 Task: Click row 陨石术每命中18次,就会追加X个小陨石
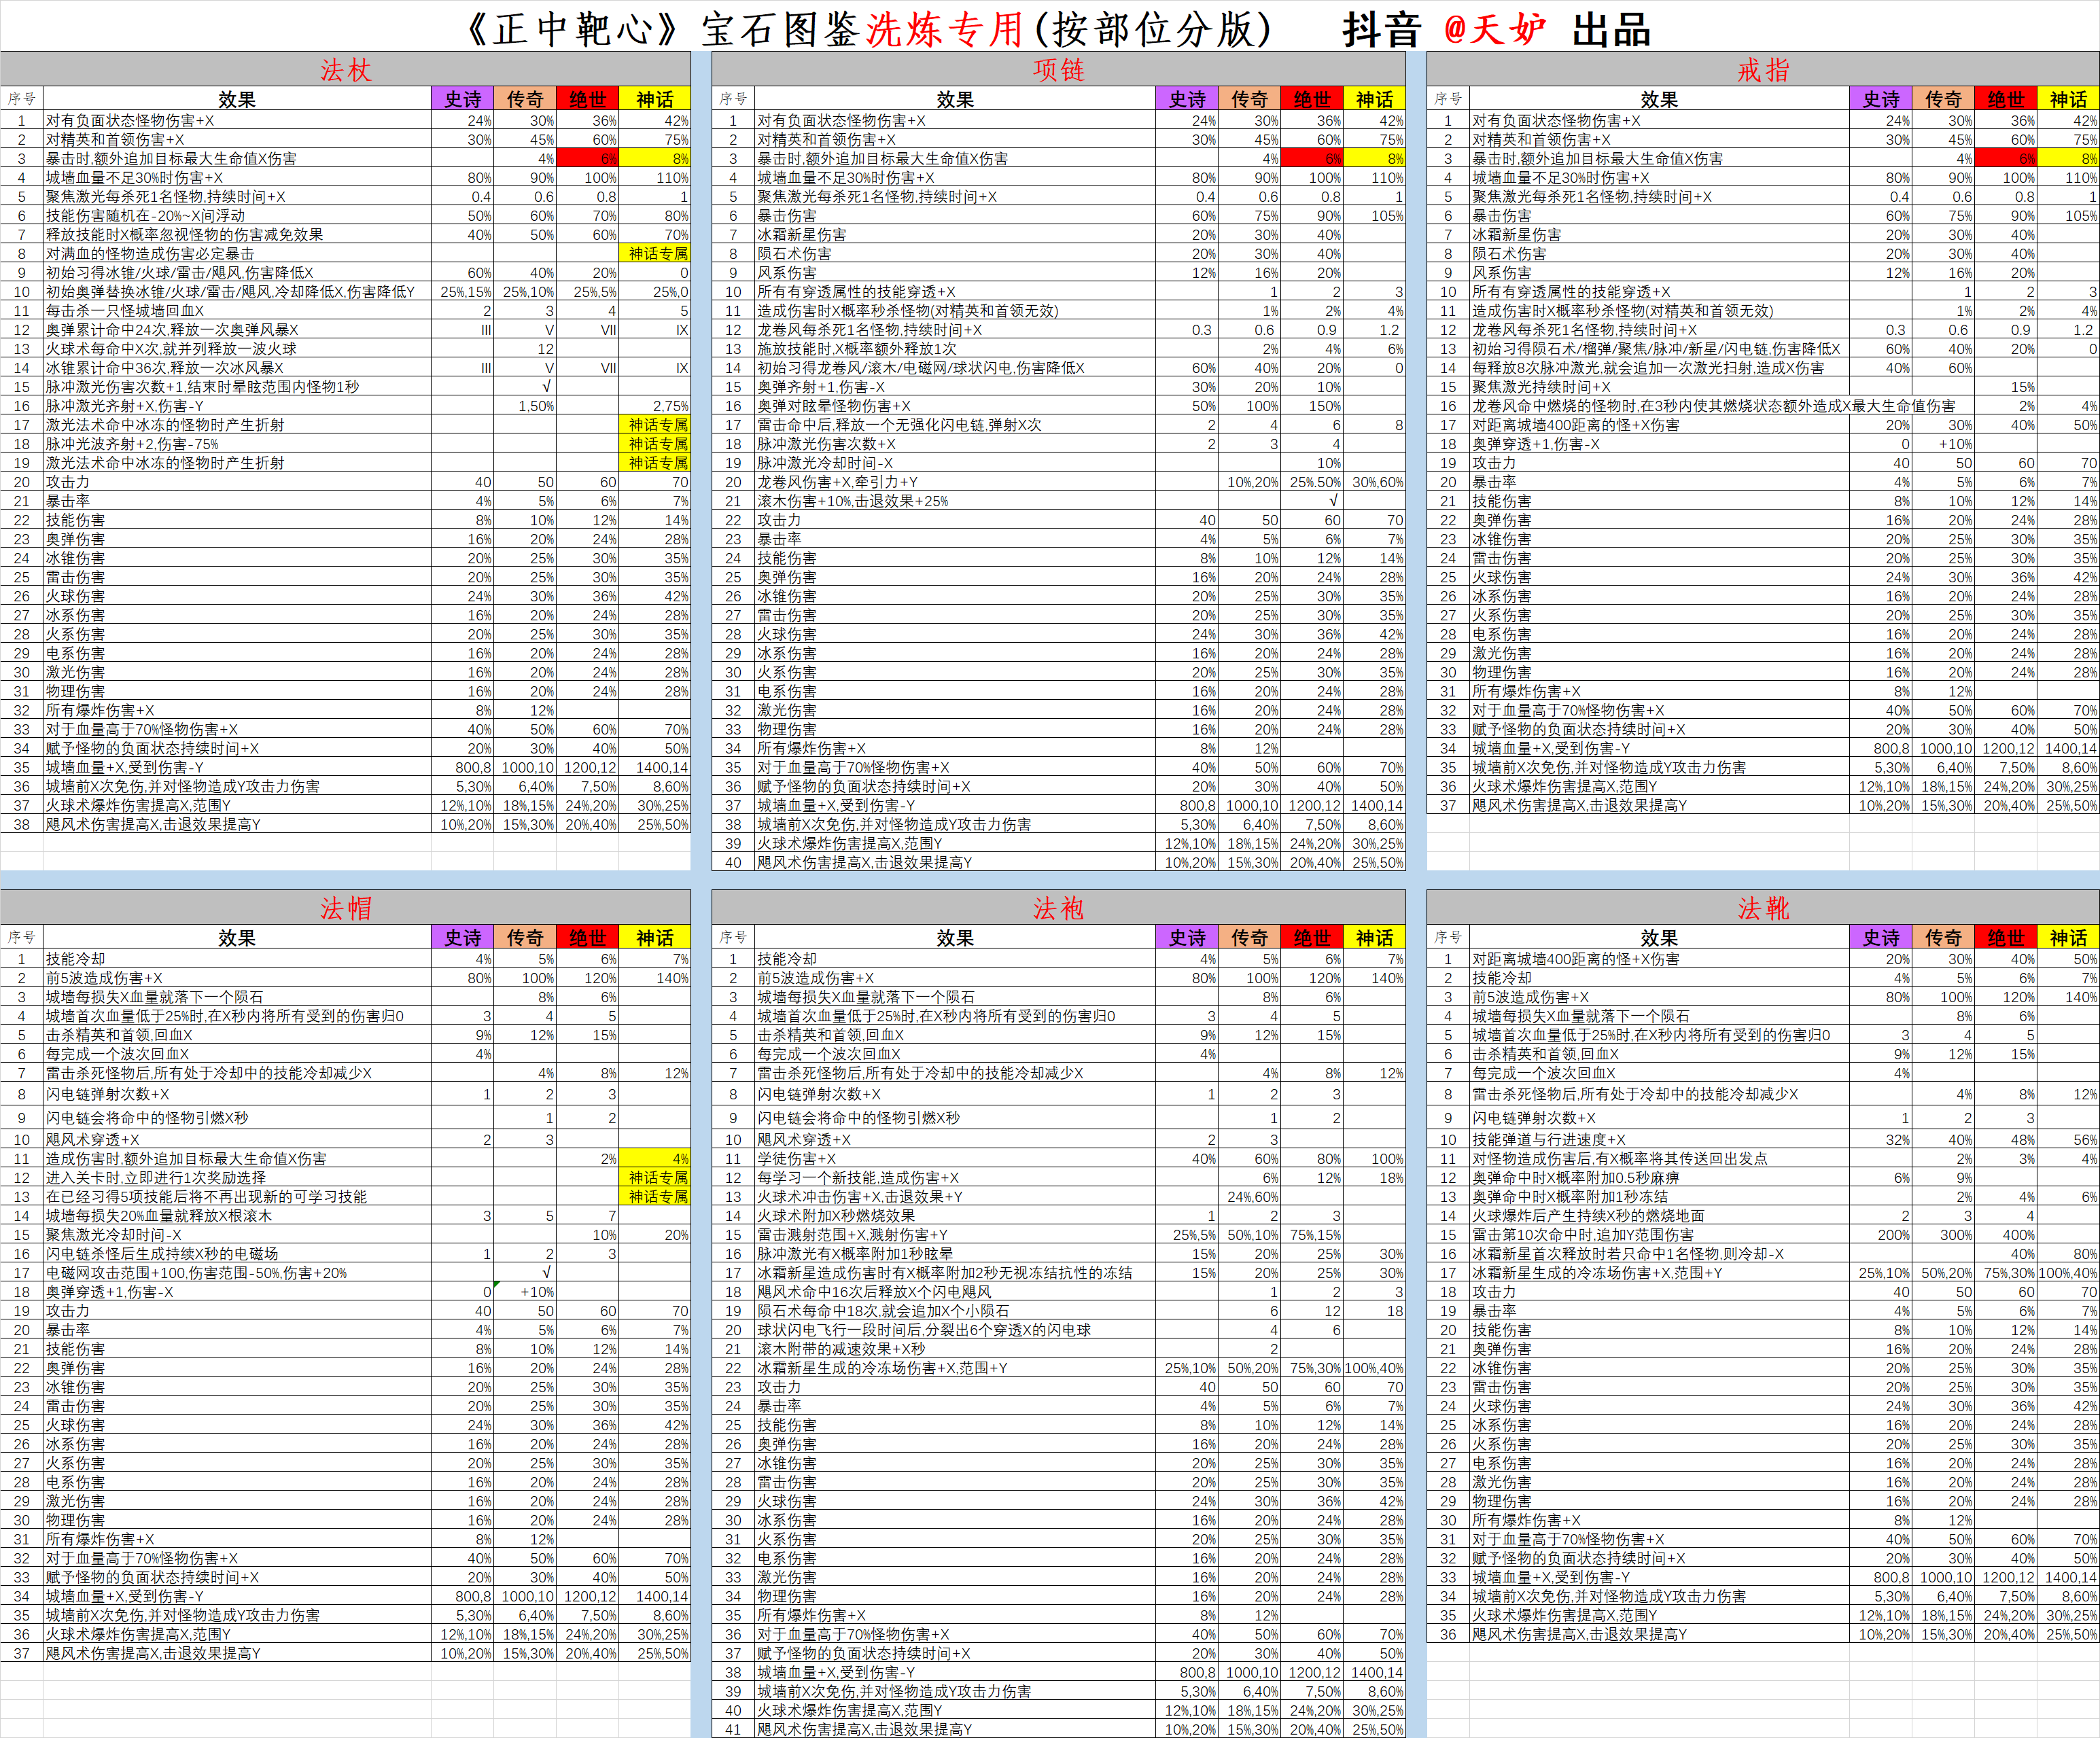(x=1059, y=1310)
